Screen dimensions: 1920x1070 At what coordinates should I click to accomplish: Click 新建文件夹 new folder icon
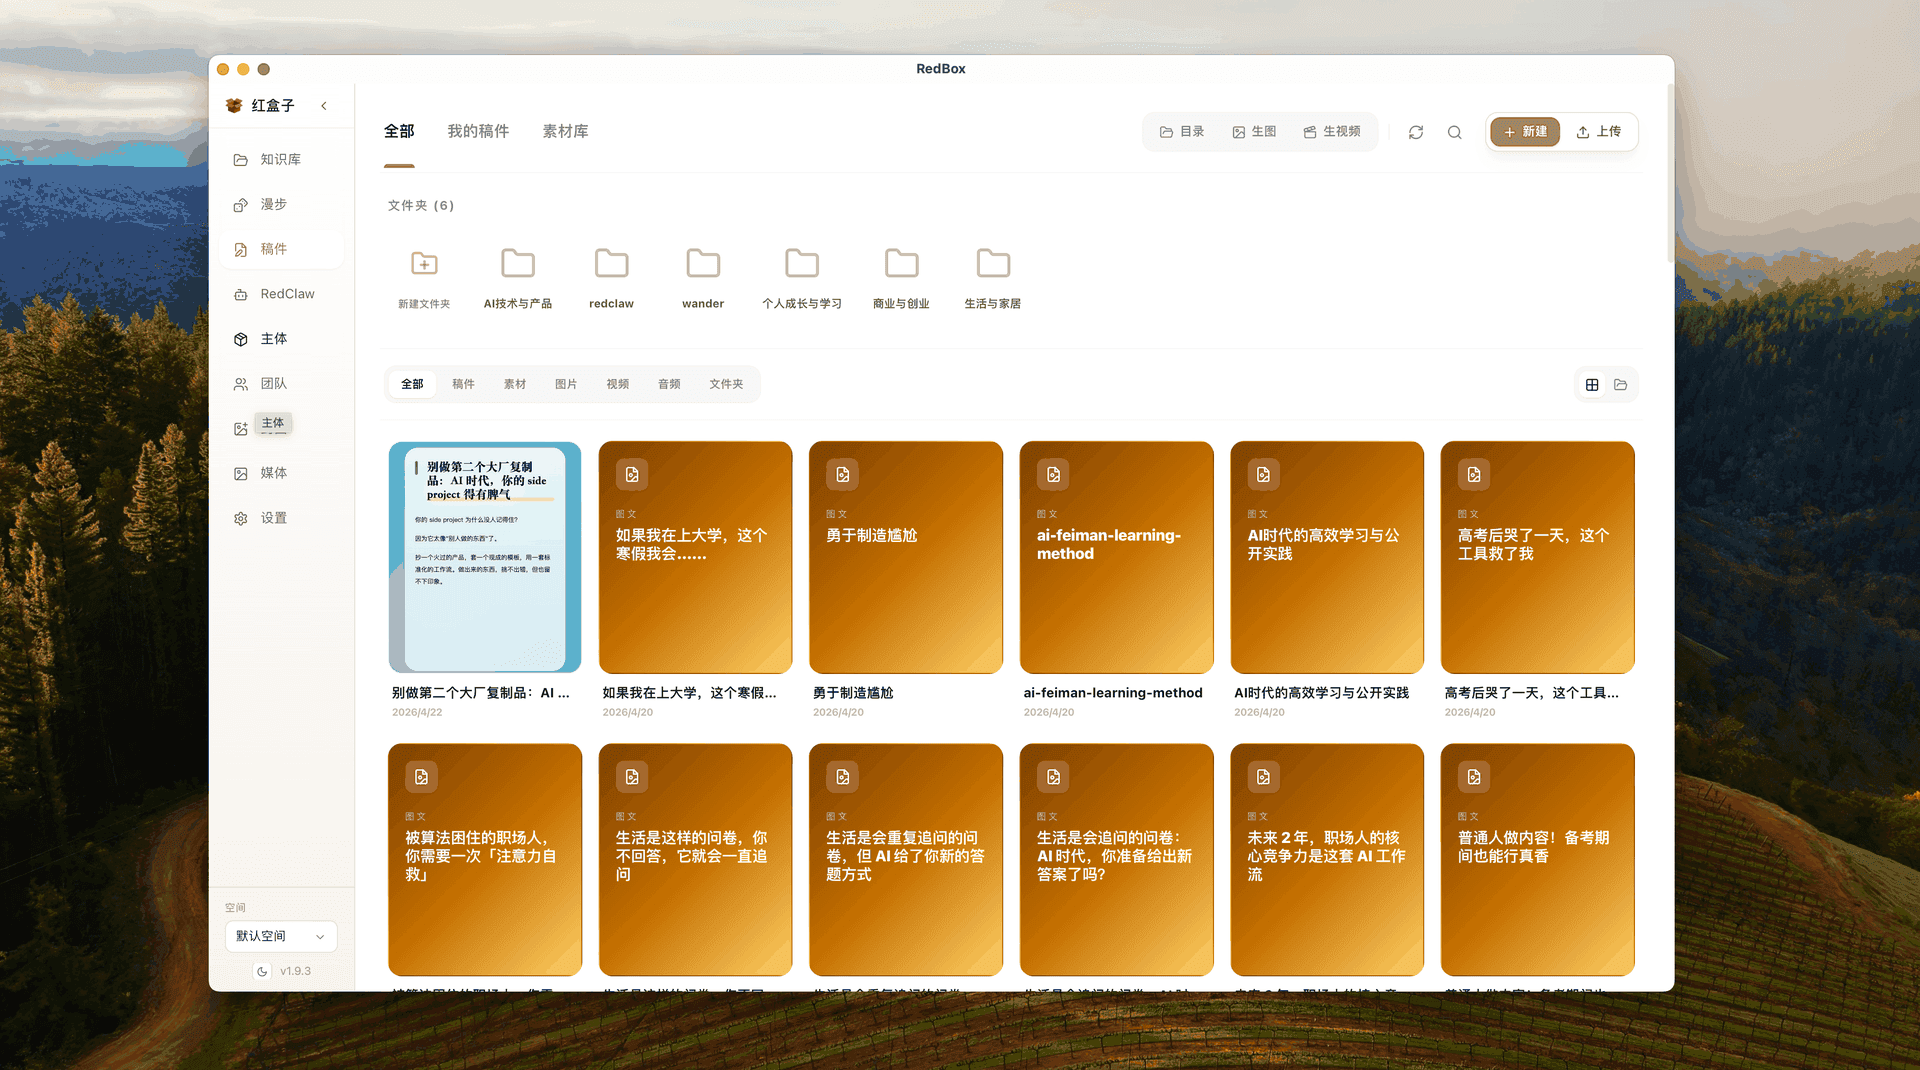(424, 264)
